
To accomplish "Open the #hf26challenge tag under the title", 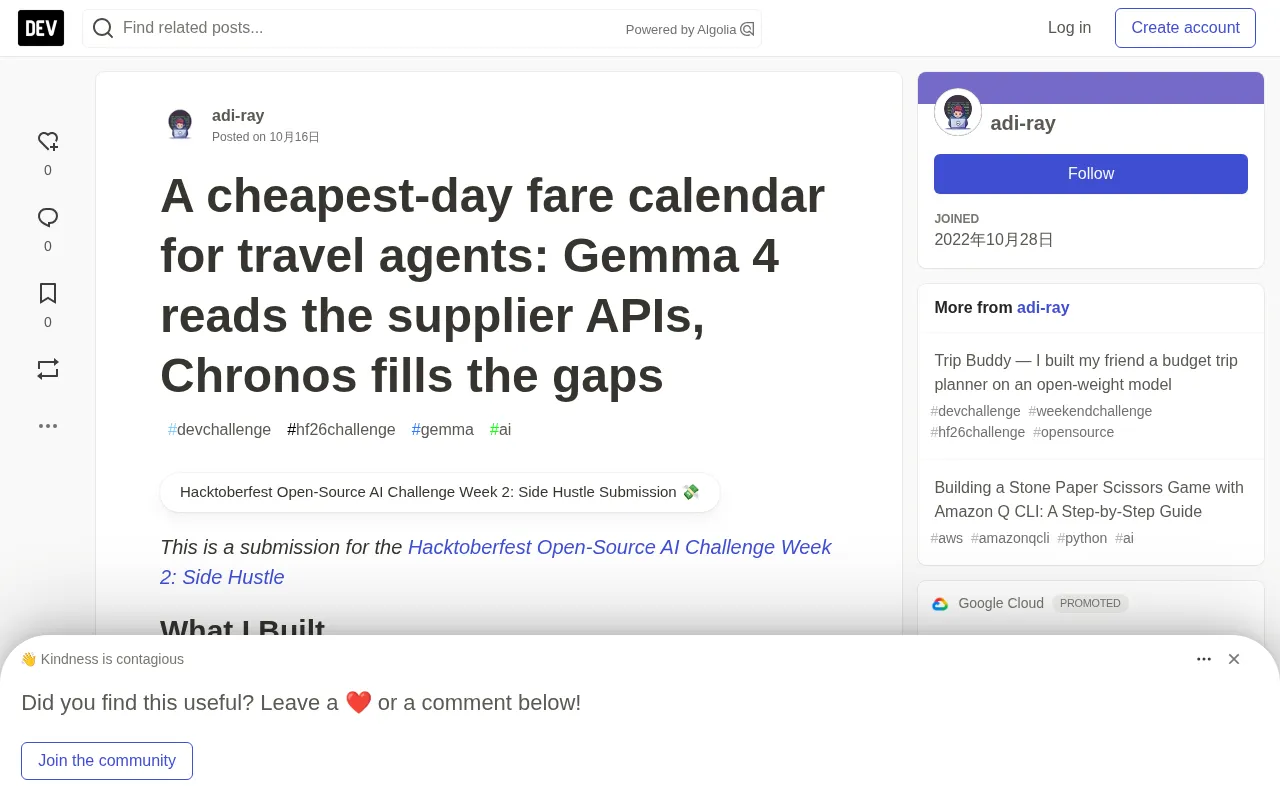I will coord(341,429).
